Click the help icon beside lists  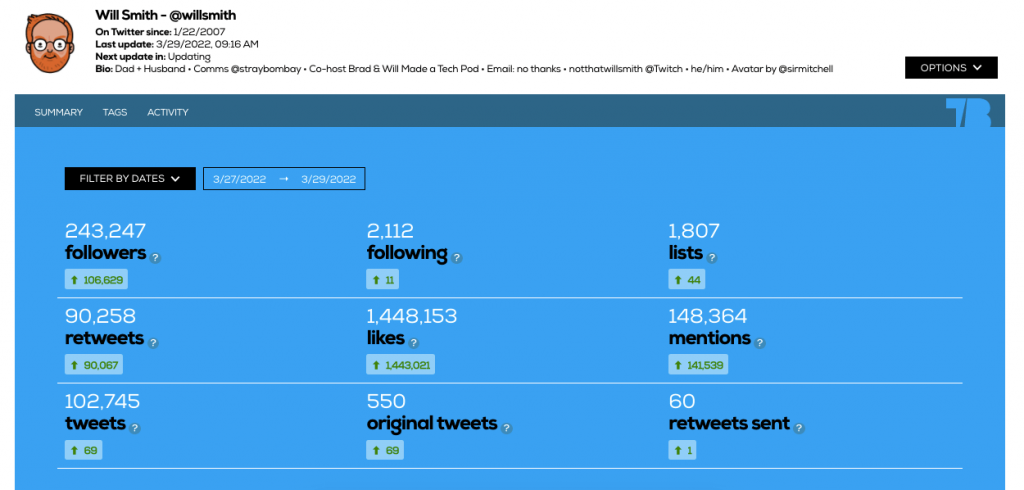coord(712,258)
